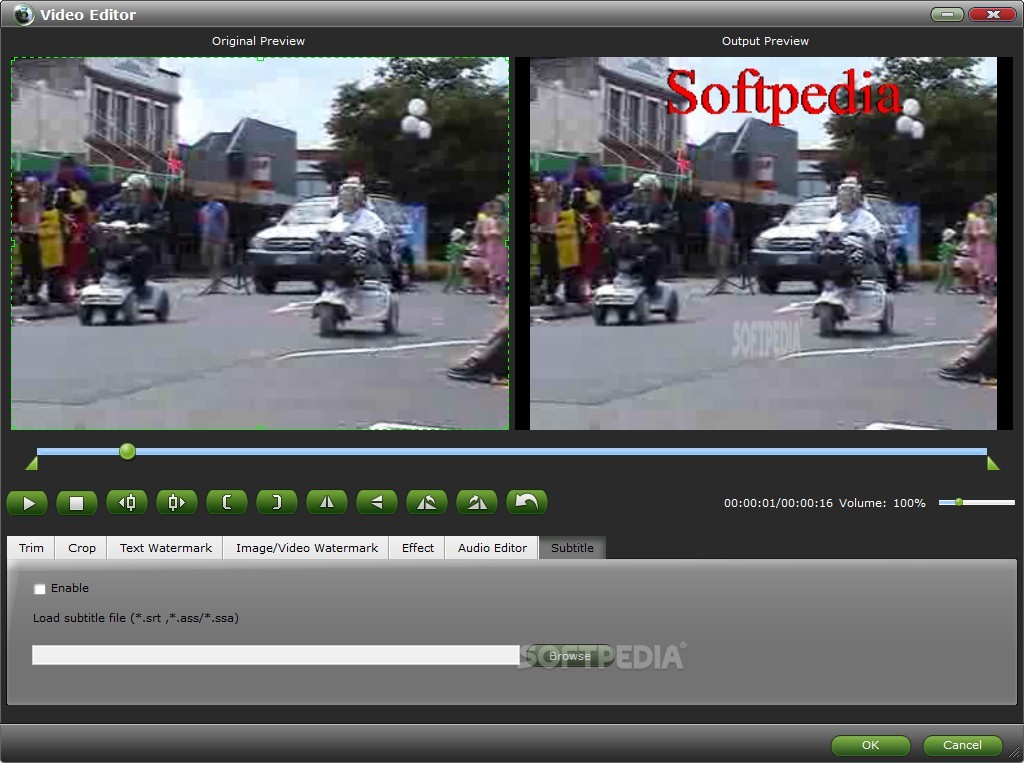Click the Volume: 100% label

(x=882, y=503)
